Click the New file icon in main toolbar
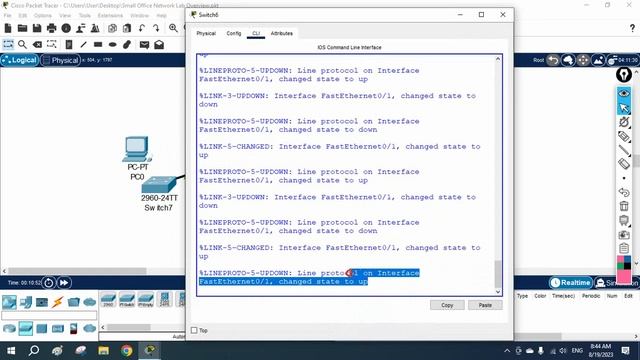This screenshot has width=640, height=360. [x=8, y=28]
